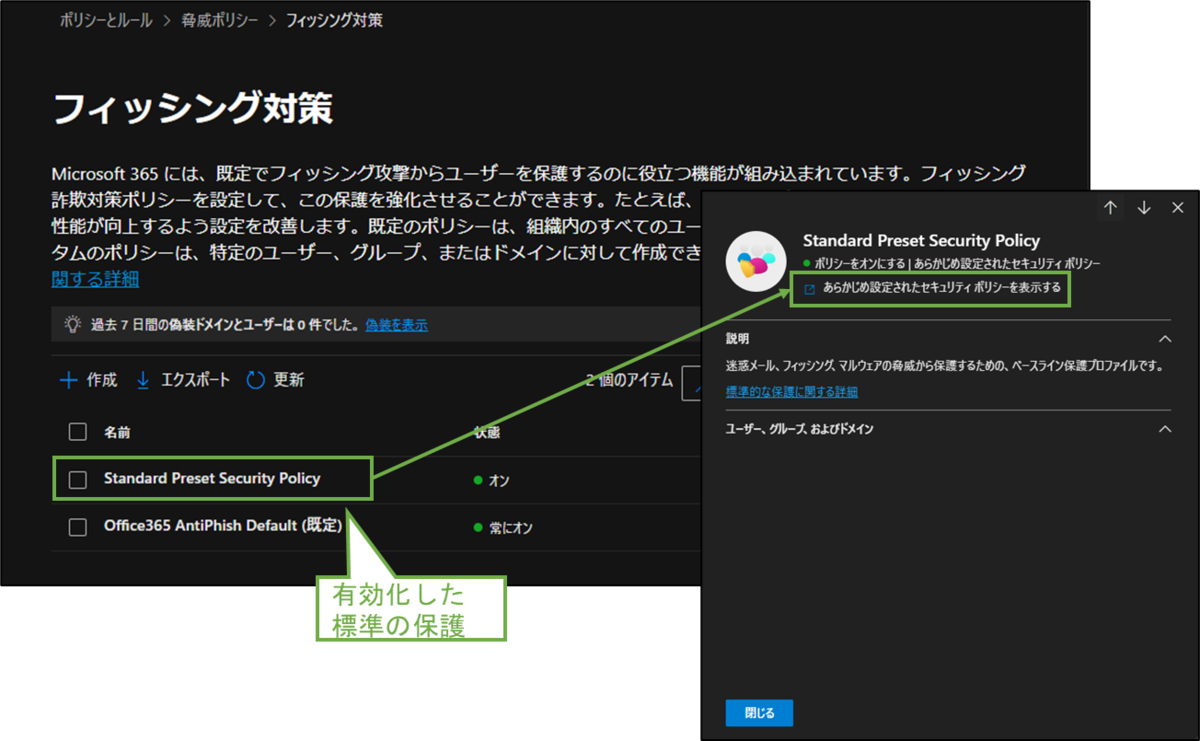Click the Standard Preset policy logo thumbnail
The height and width of the screenshot is (741, 1200).
755,262
